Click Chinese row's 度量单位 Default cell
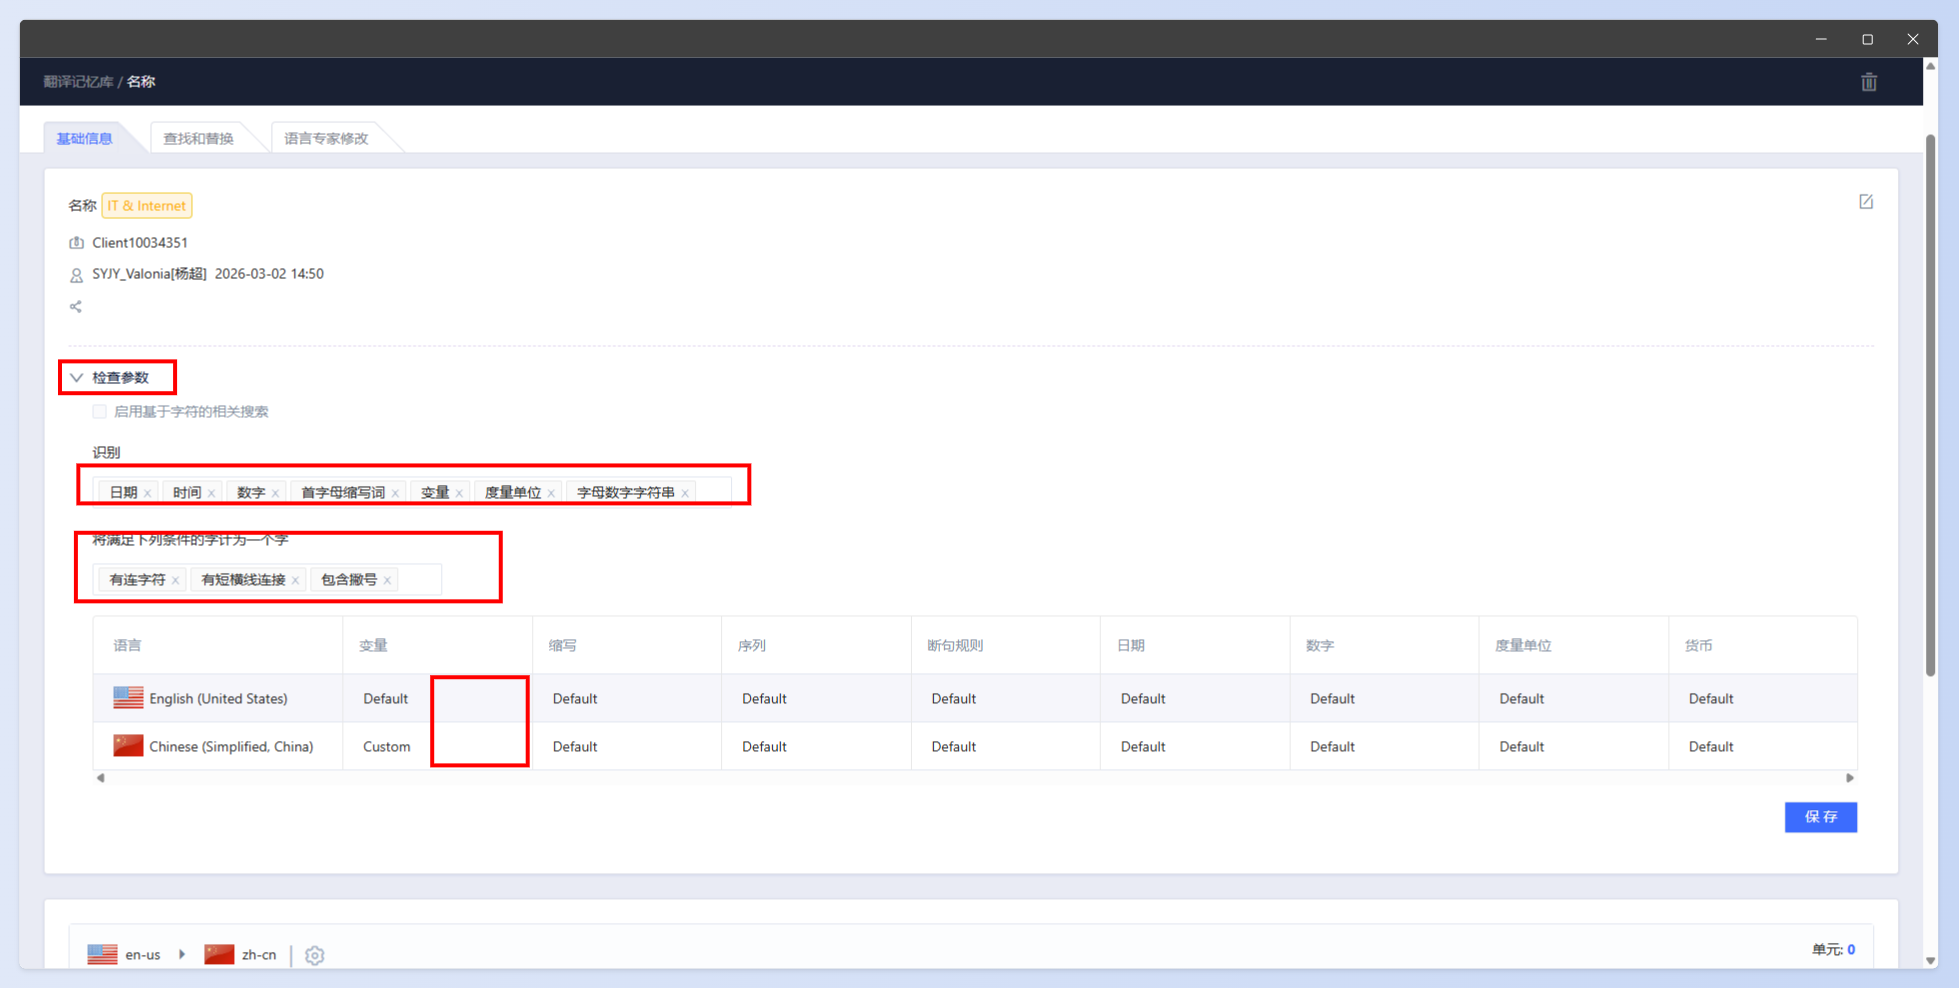 [x=1521, y=747]
